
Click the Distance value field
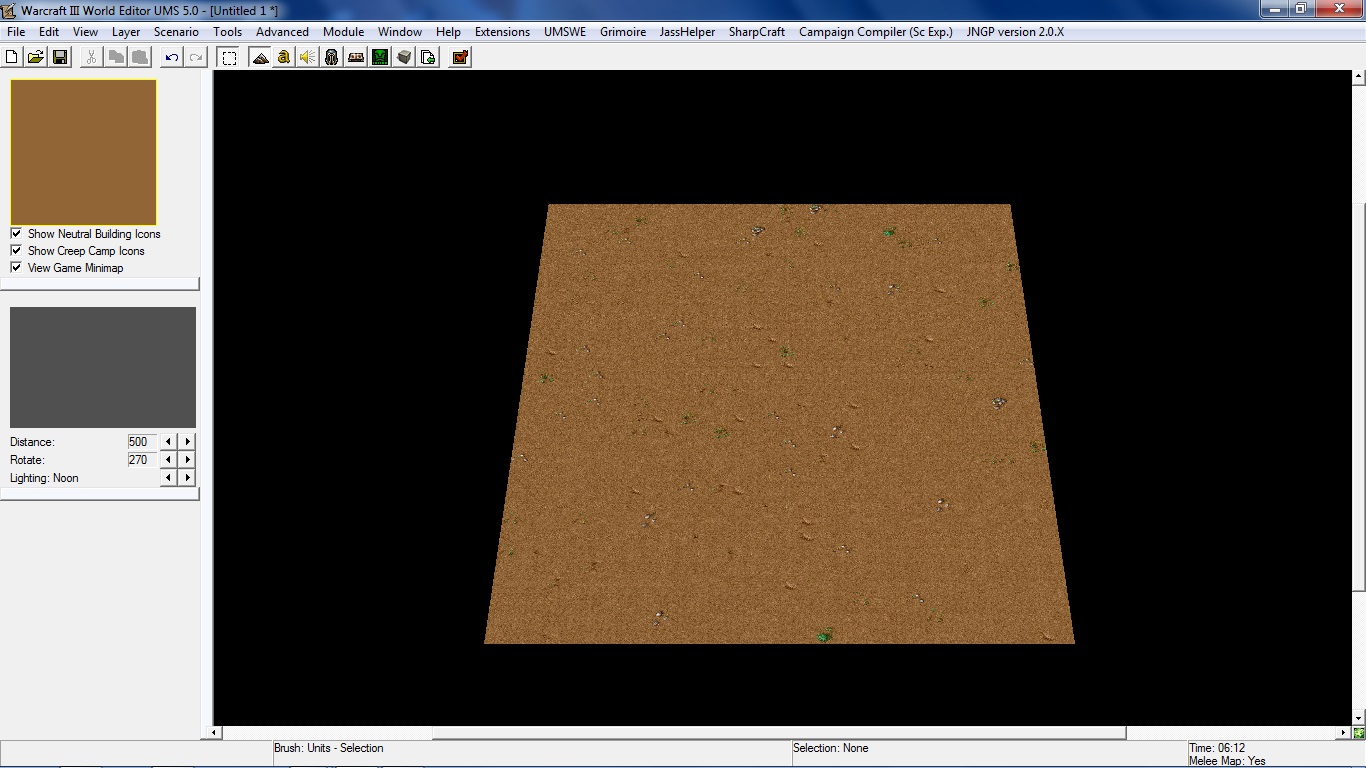(142, 441)
